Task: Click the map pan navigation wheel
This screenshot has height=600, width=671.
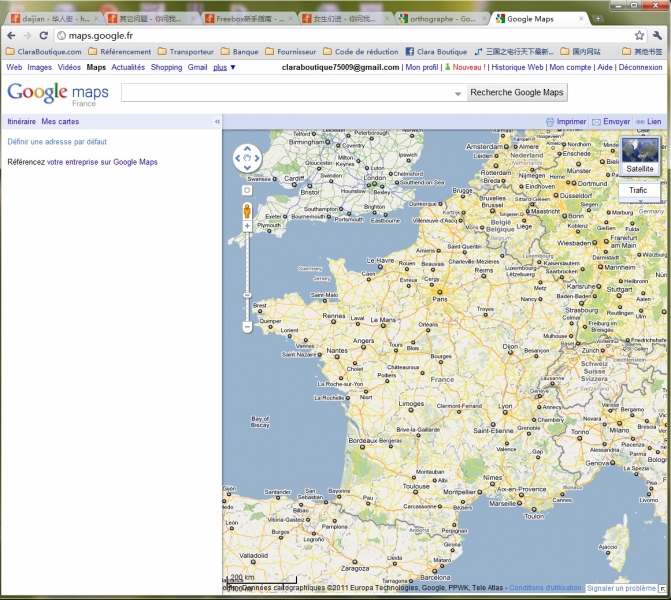Action: pyautogui.click(x=247, y=159)
